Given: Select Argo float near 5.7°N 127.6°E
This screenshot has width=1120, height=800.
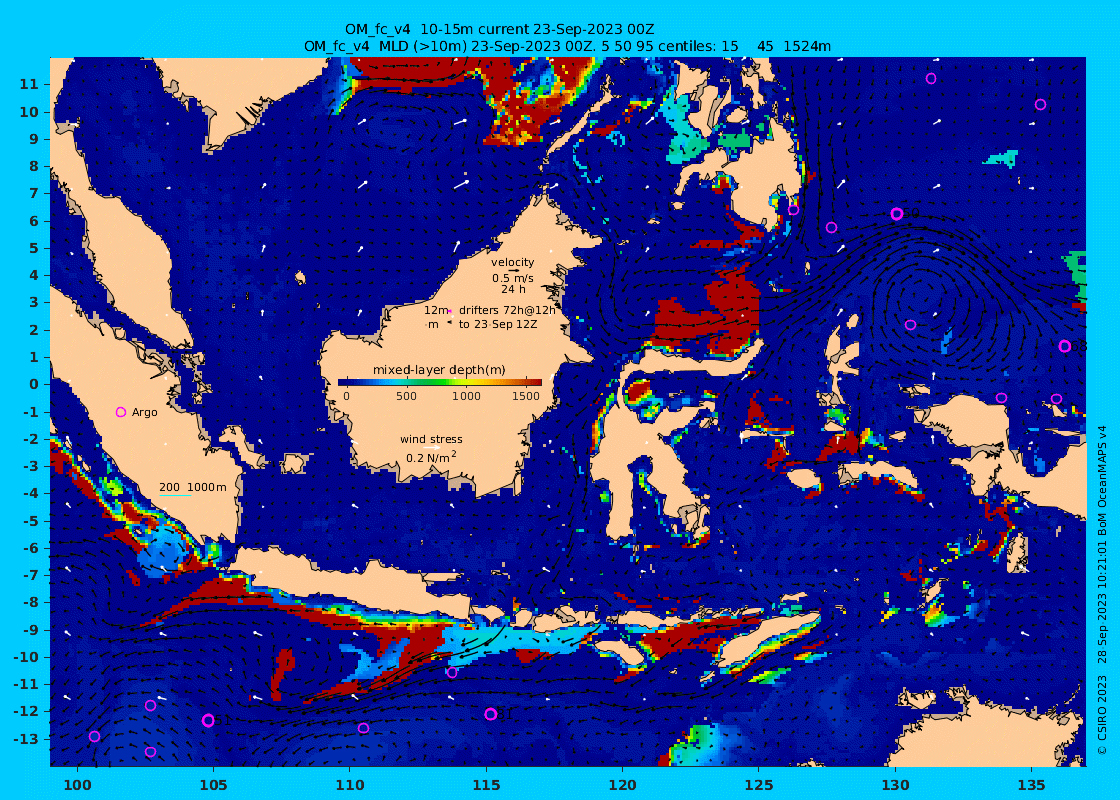Looking at the screenshot, I should (x=831, y=228).
